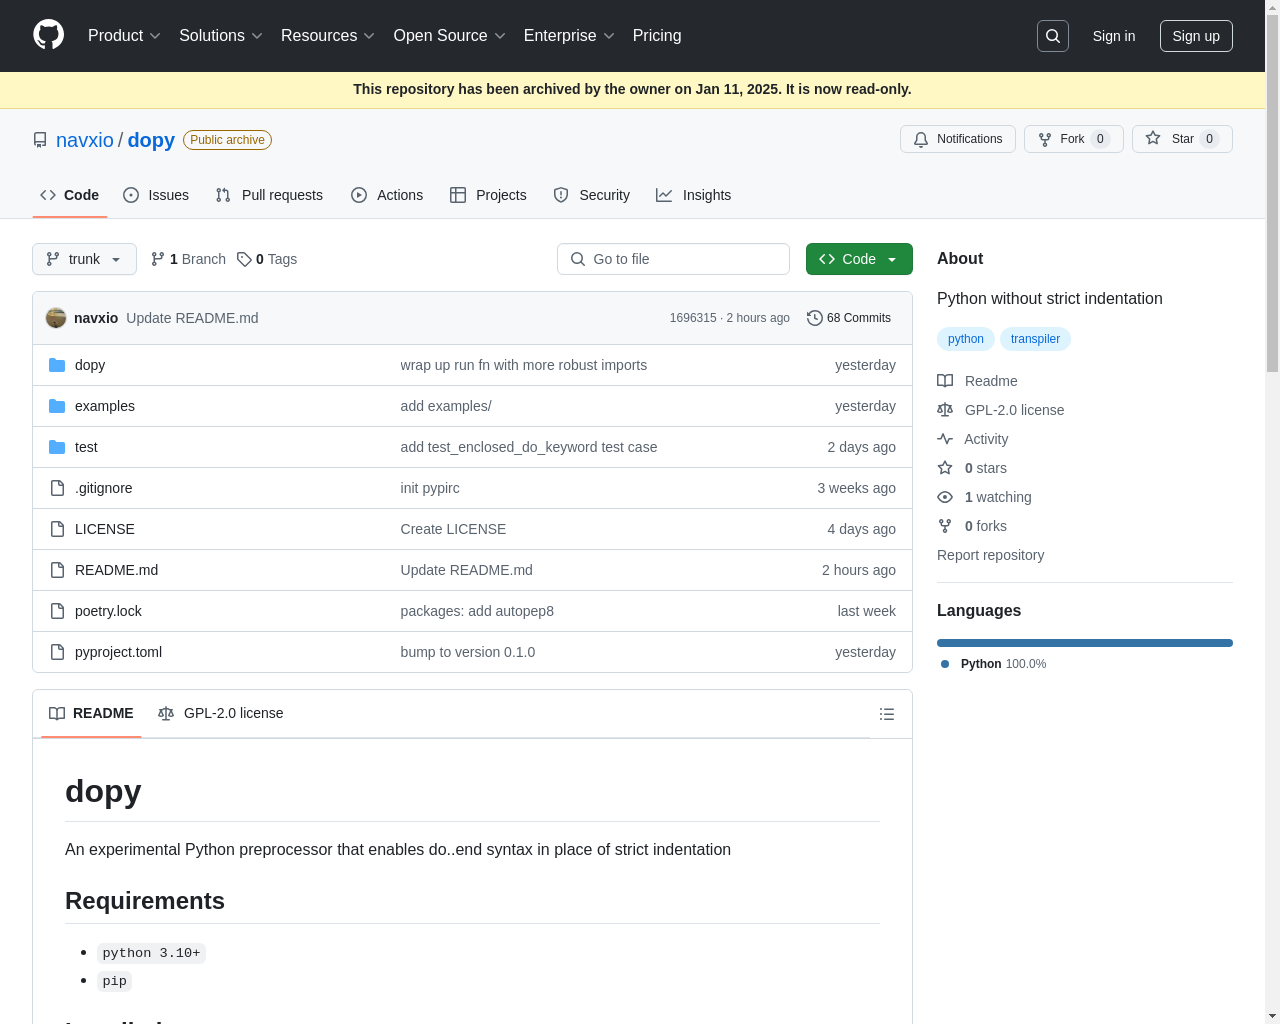Click the Python language bar
The image size is (1280, 1024).
(x=1085, y=643)
